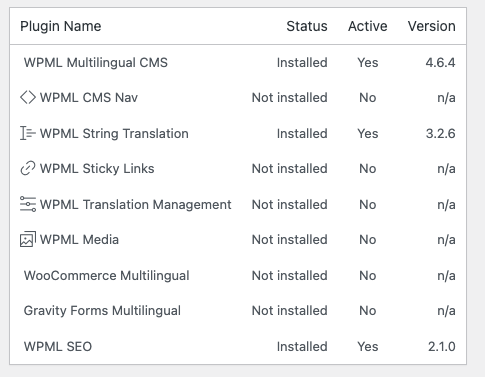Viewport: 485px width, 377px height.
Task: Select the Active column header
Action: point(368,26)
